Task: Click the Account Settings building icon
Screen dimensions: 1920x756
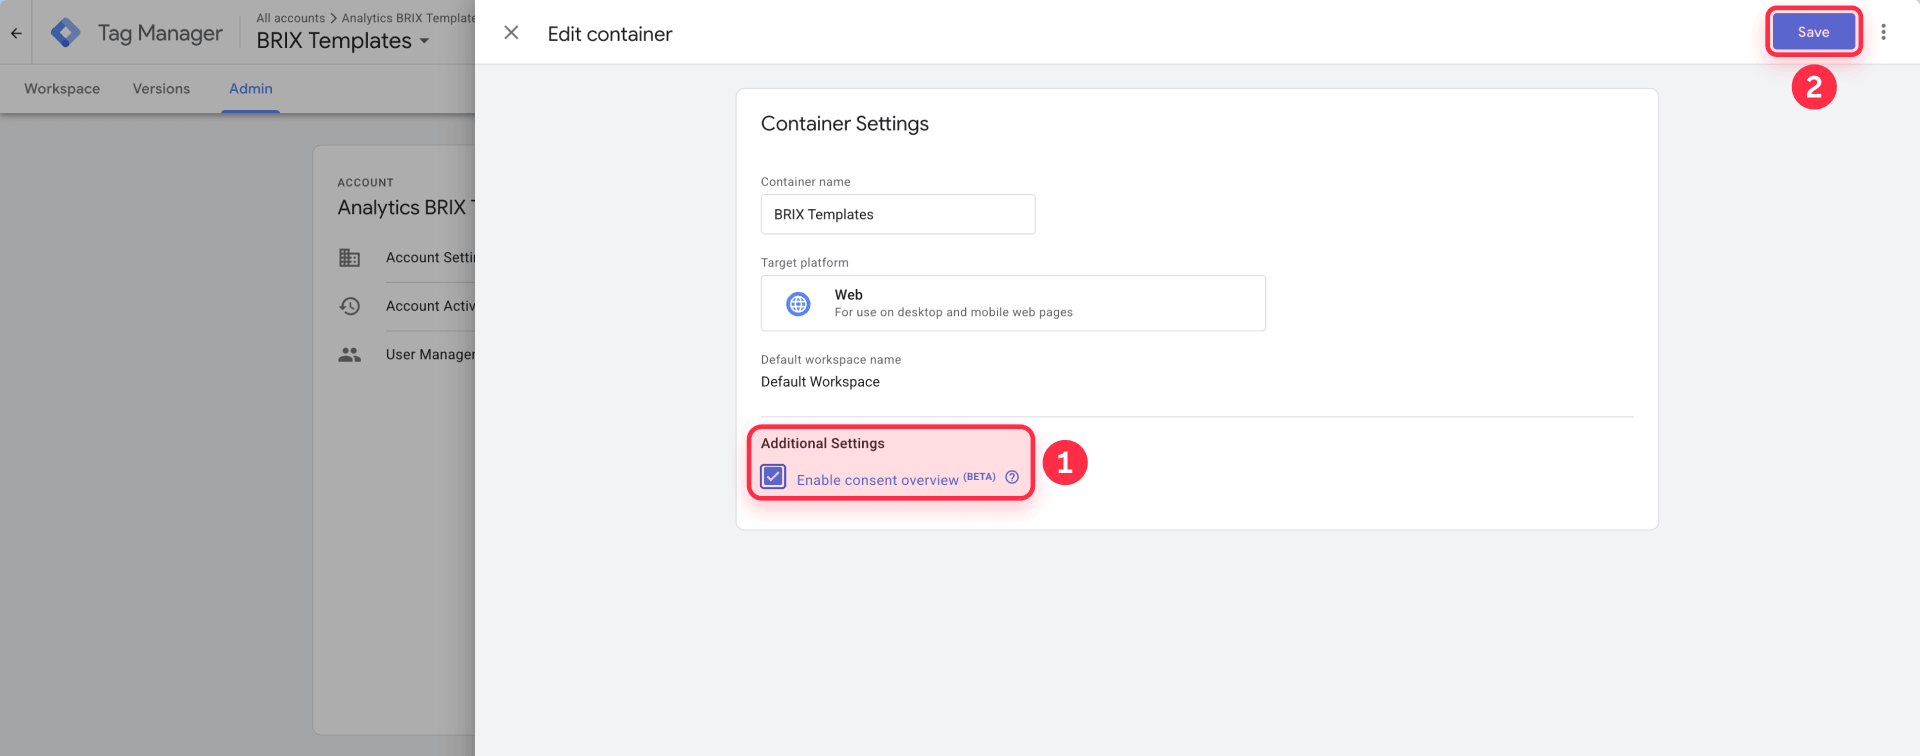Action: click(349, 258)
